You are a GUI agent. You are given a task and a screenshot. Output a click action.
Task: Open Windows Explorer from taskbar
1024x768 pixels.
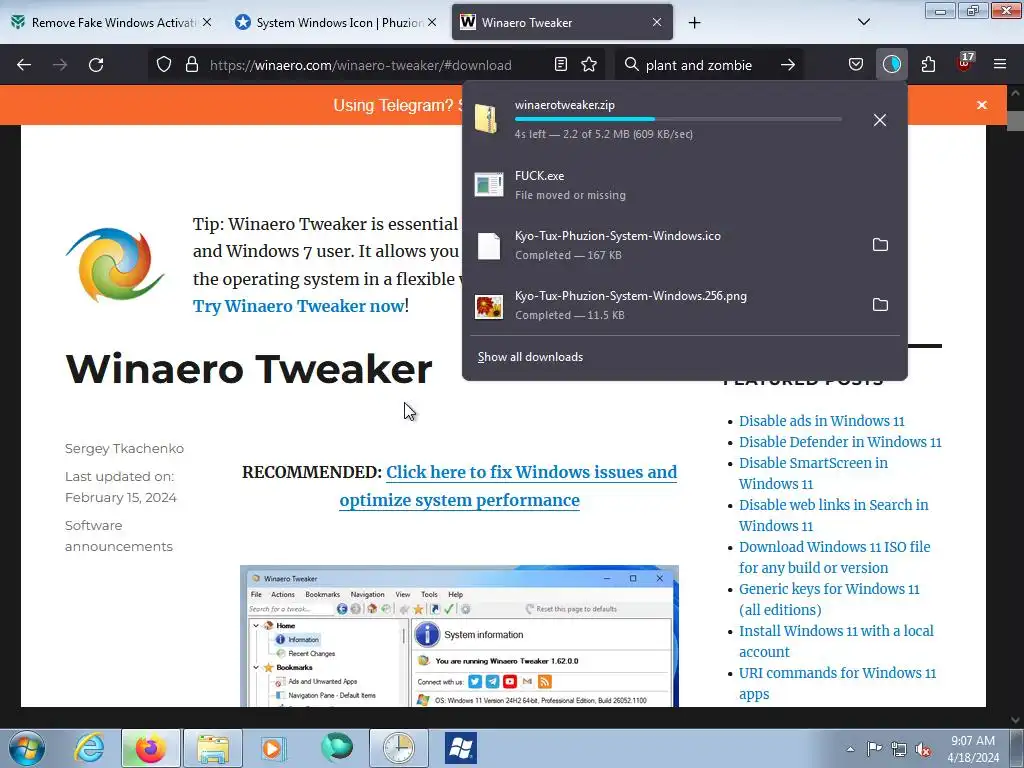(213, 748)
